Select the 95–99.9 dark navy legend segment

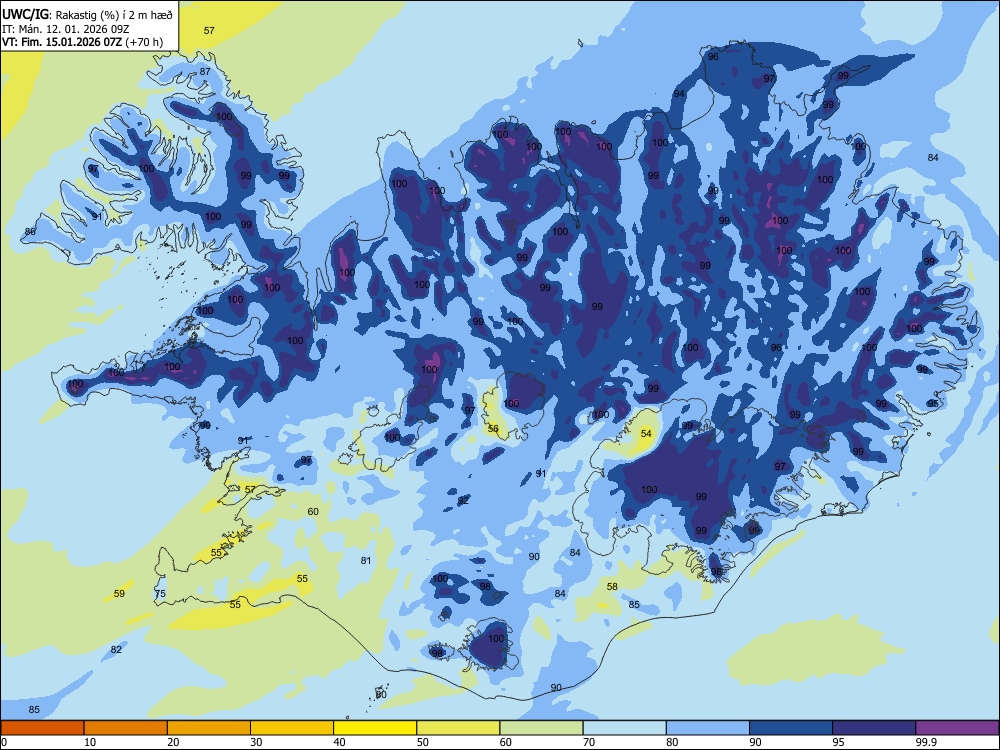[874, 728]
